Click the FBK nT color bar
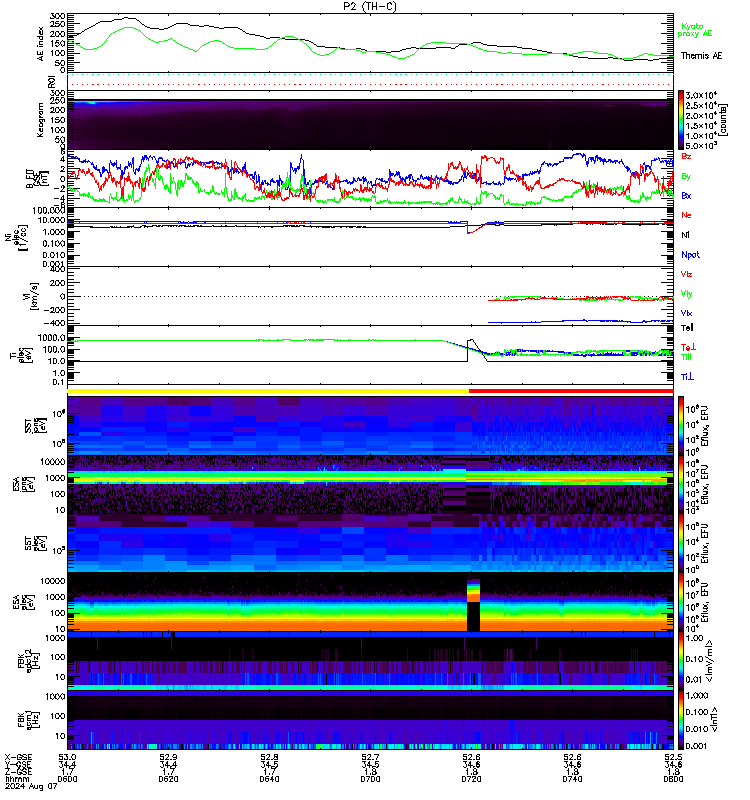Image resolution: width=750 pixels, height=800 pixels. 681,720
